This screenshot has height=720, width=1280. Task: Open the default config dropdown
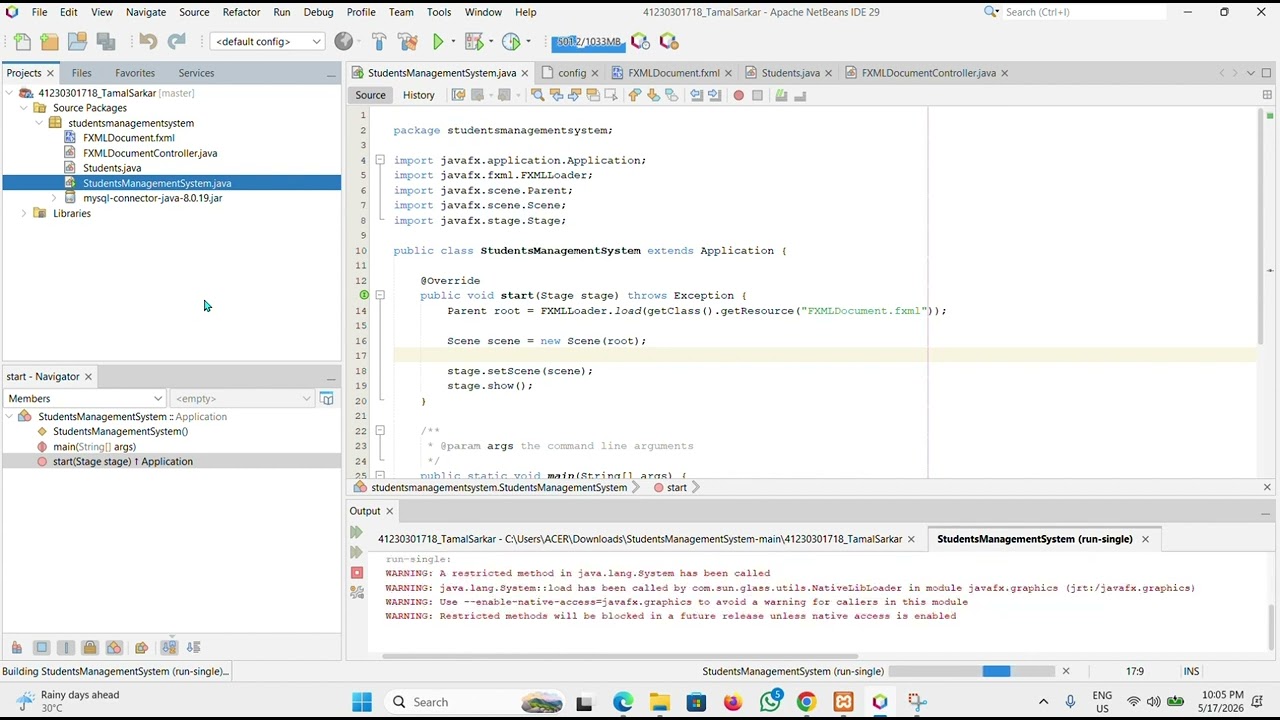click(267, 42)
